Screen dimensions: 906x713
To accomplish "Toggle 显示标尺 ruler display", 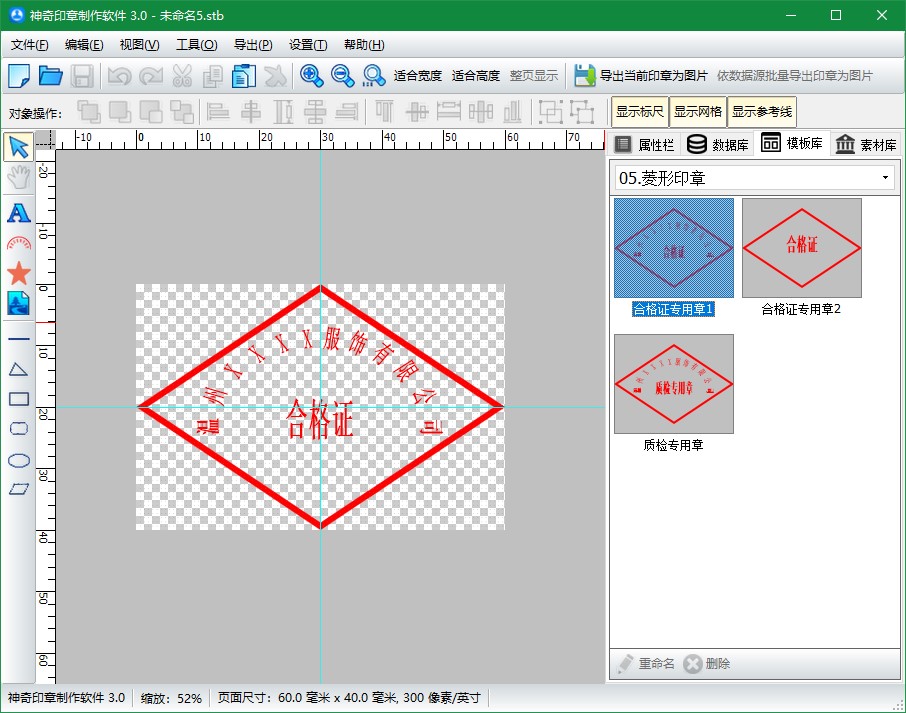I will (639, 112).
